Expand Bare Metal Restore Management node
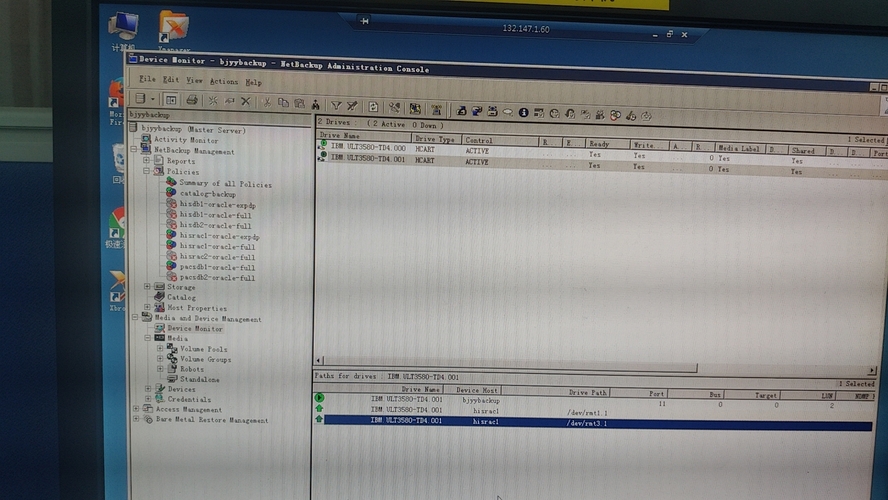This screenshot has width=888, height=500. tap(136, 419)
